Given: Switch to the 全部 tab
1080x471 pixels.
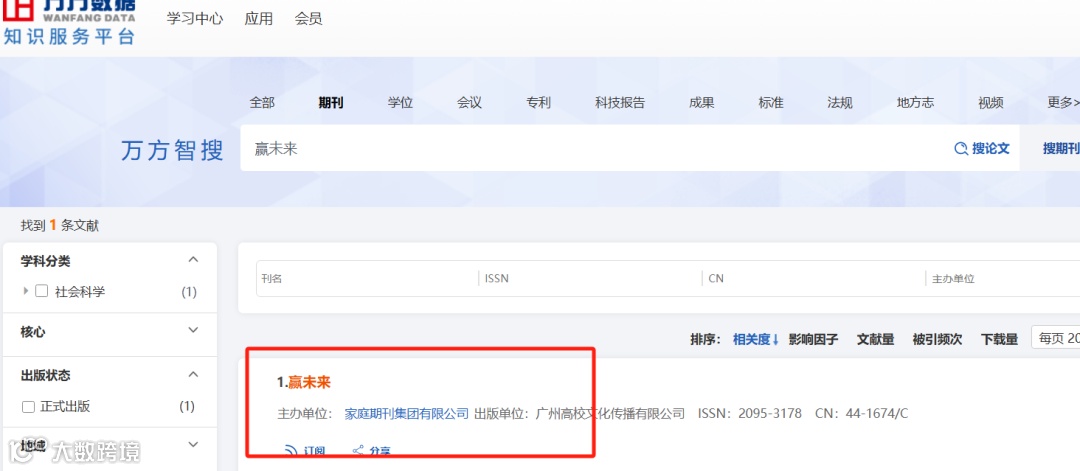Looking at the screenshot, I should point(262,103).
